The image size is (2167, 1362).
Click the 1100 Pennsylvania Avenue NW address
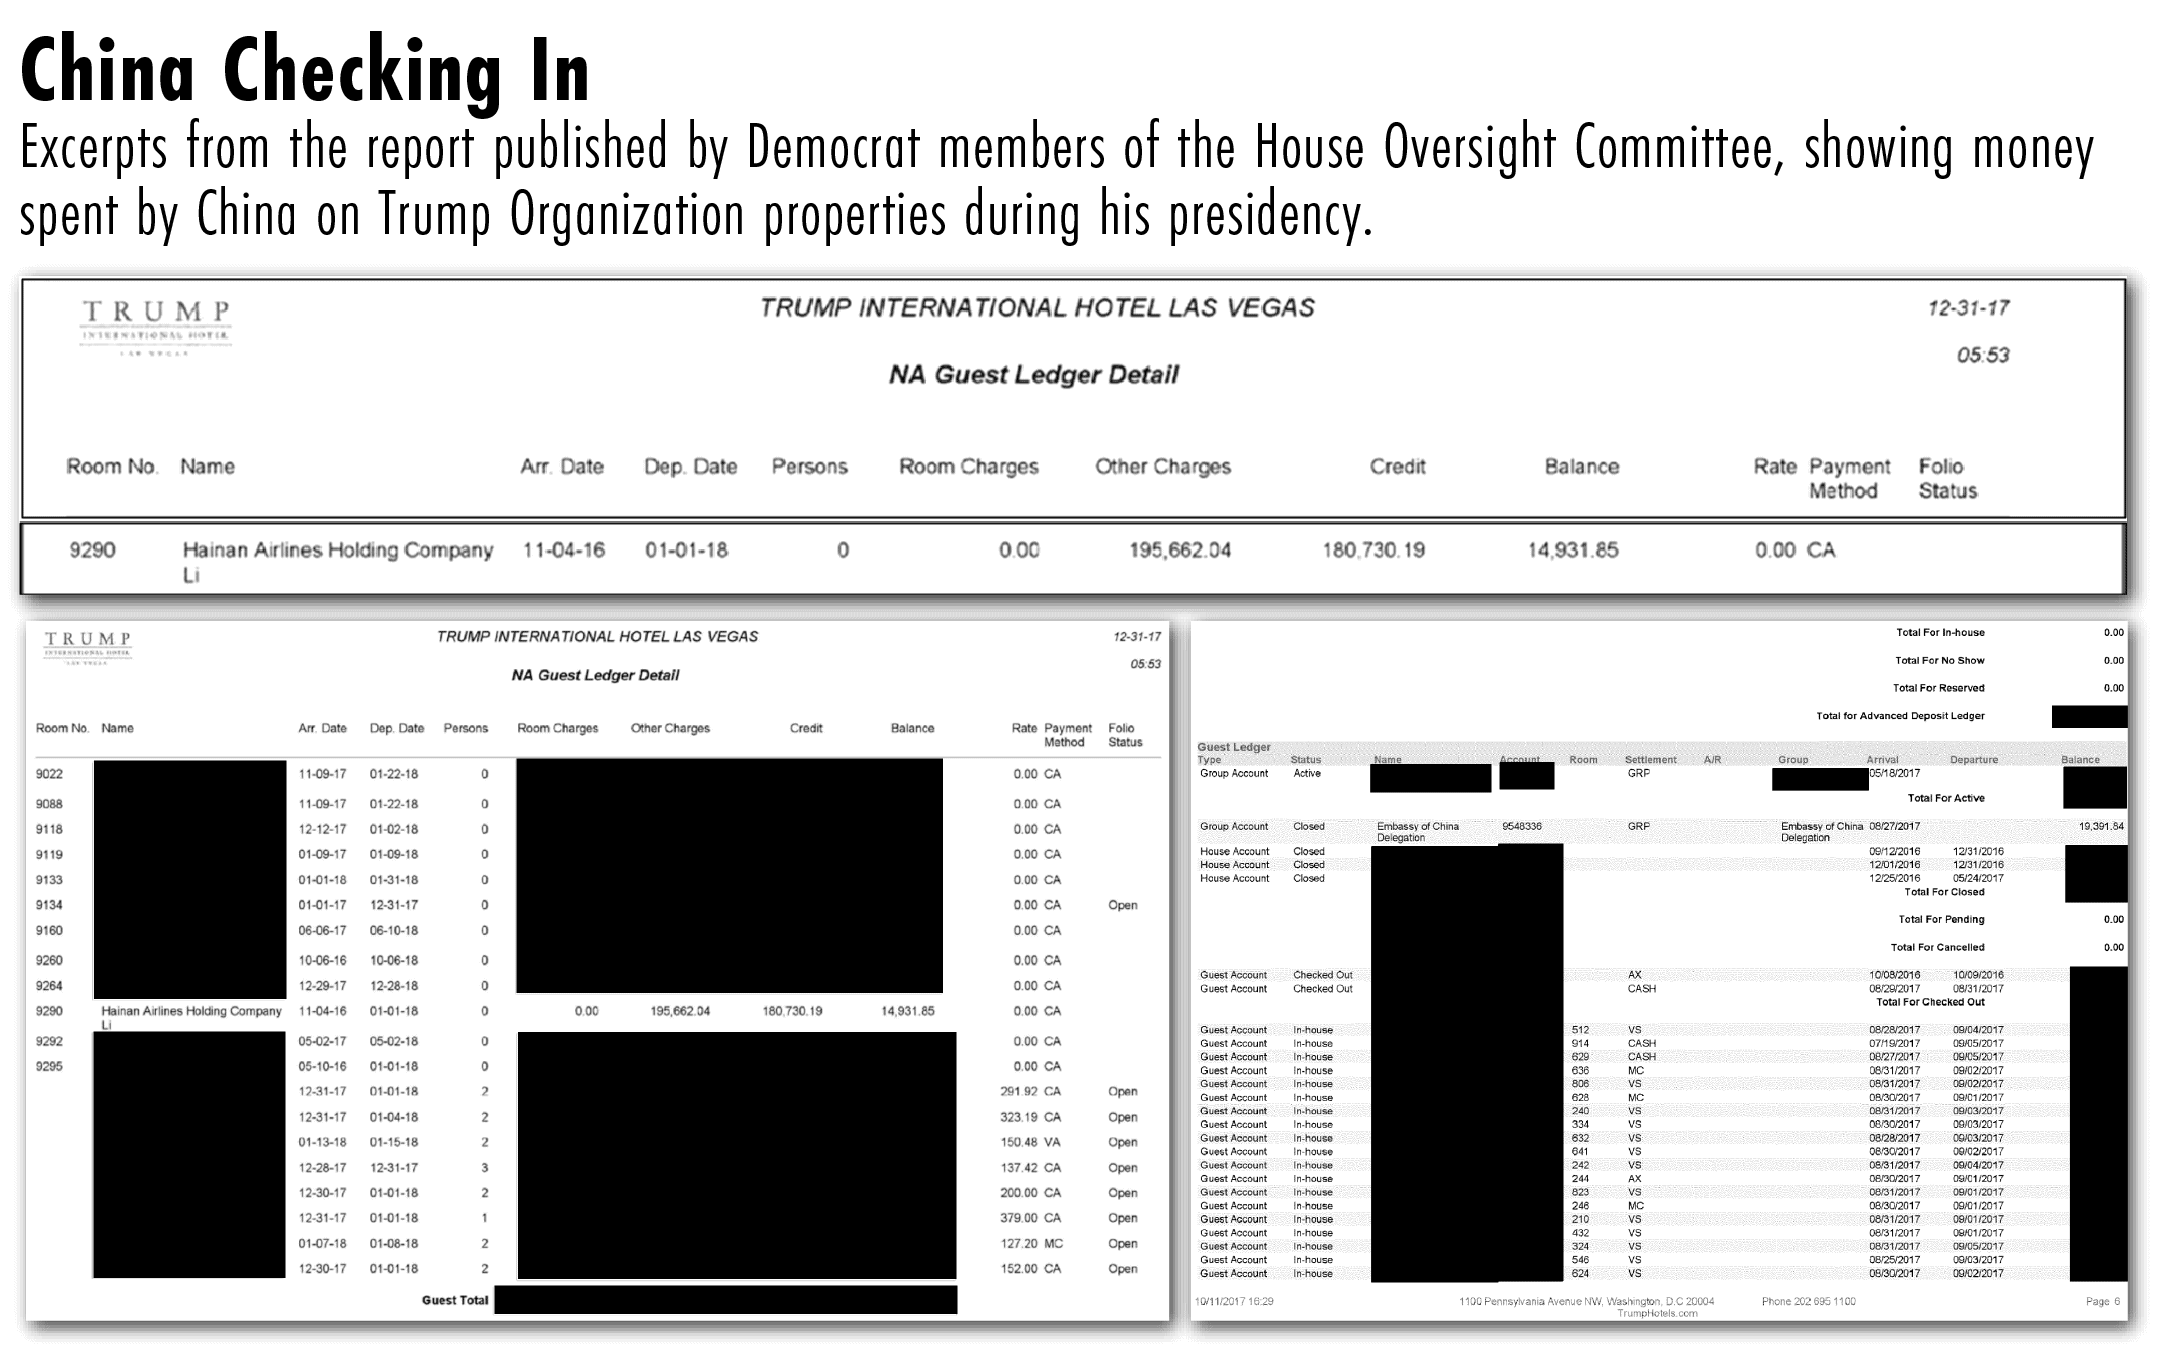[x=1586, y=1302]
